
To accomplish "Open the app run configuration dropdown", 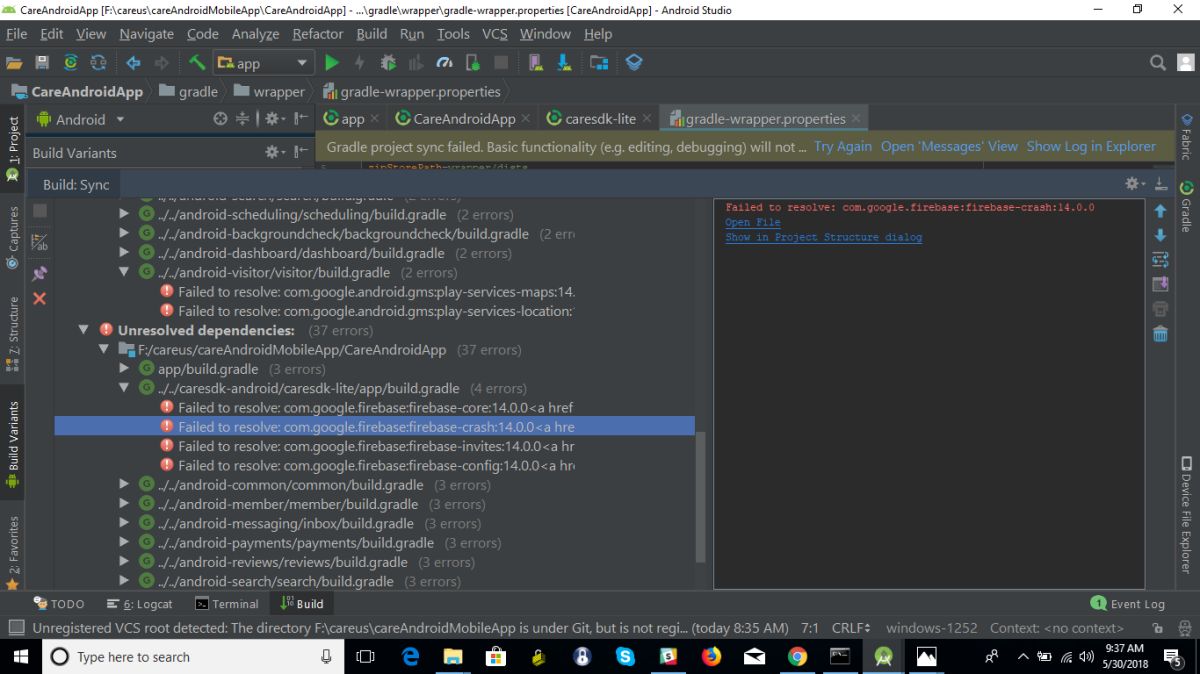I will click(x=262, y=62).
